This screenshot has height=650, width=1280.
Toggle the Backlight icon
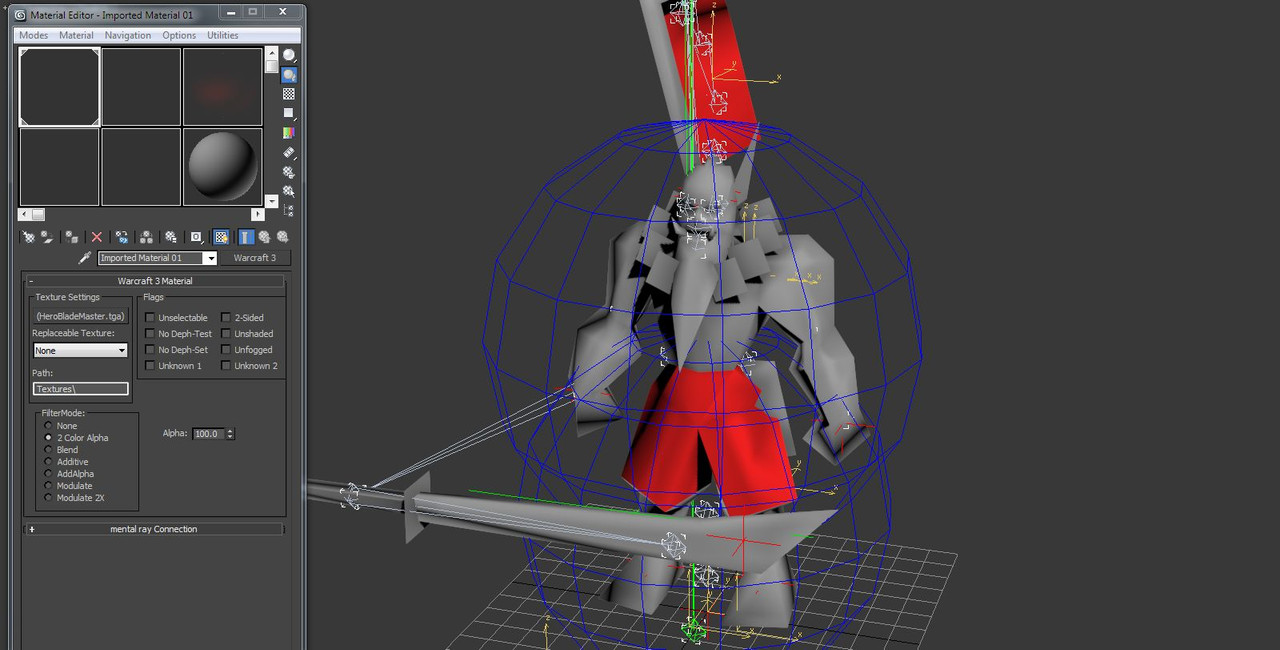tap(289, 75)
